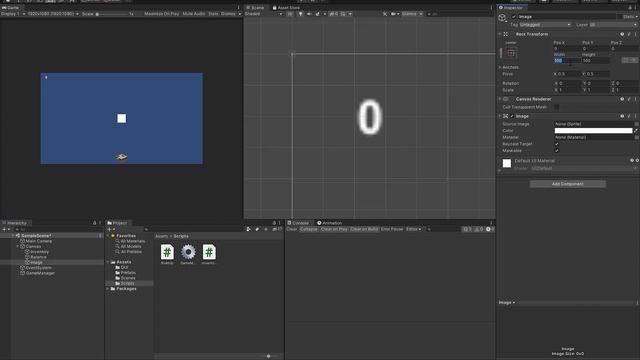Viewport: 640px width, 360px height.
Task: Open the Scene view Gizmos dropdown
Action: click(412, 14)
